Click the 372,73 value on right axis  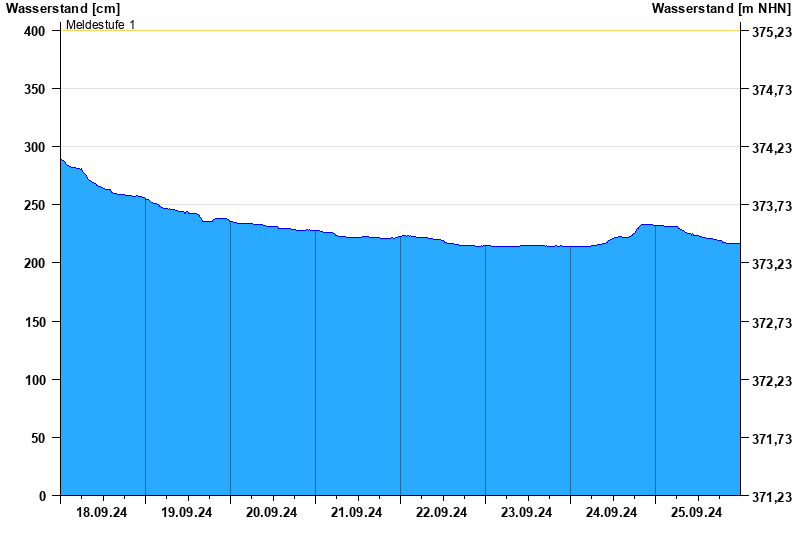coord(771,323)
